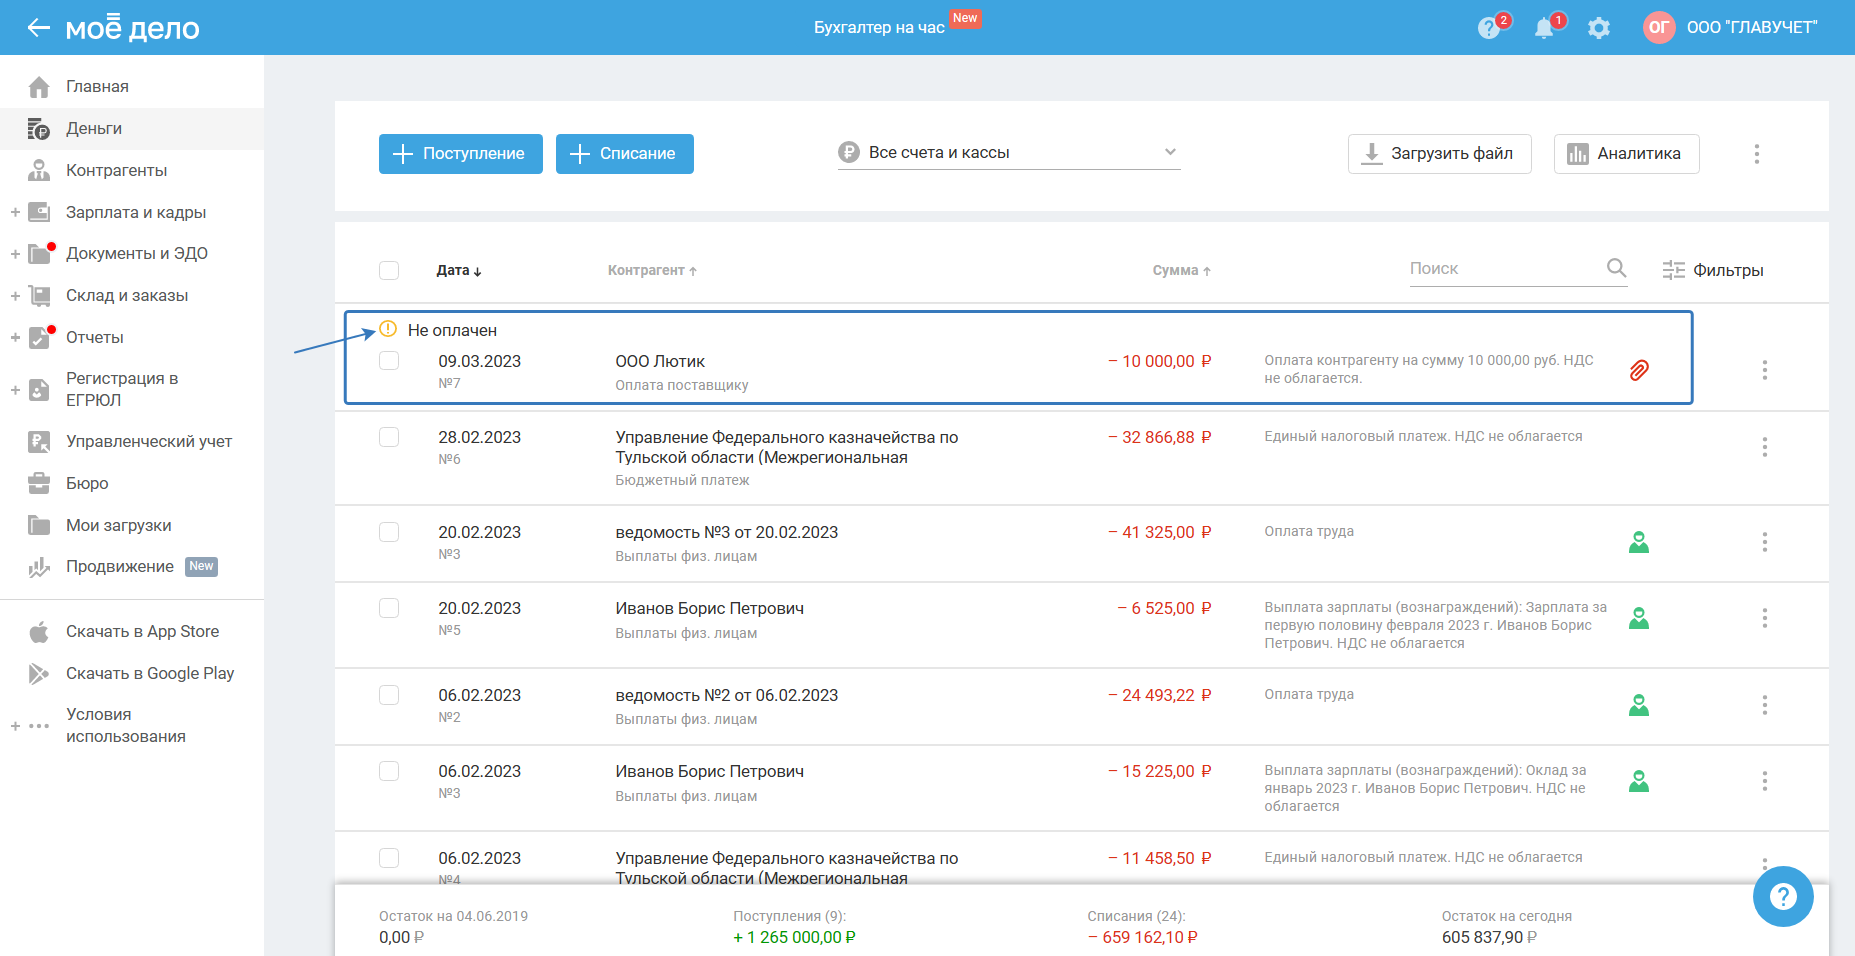Click into the Поиск search field
The height and width of the screenshot is (956, 1855).
[1500, 269]
